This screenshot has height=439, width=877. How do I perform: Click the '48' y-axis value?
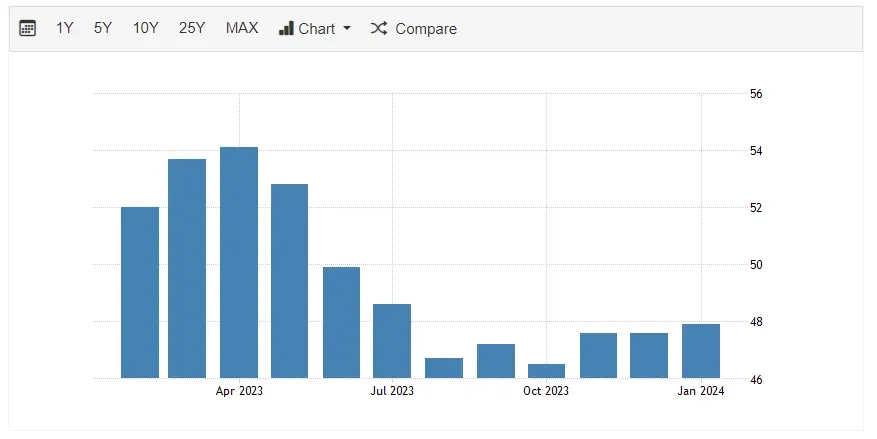[x=756, y=322]
